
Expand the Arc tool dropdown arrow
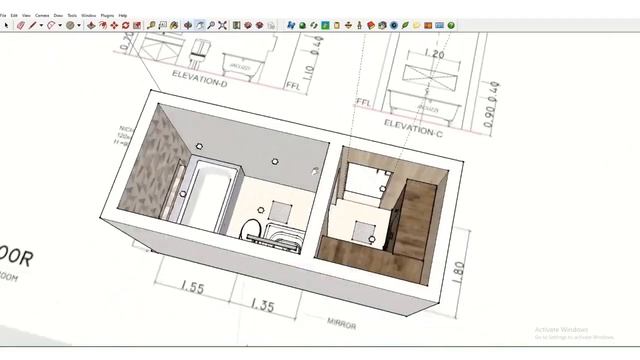tap(60, 25)
